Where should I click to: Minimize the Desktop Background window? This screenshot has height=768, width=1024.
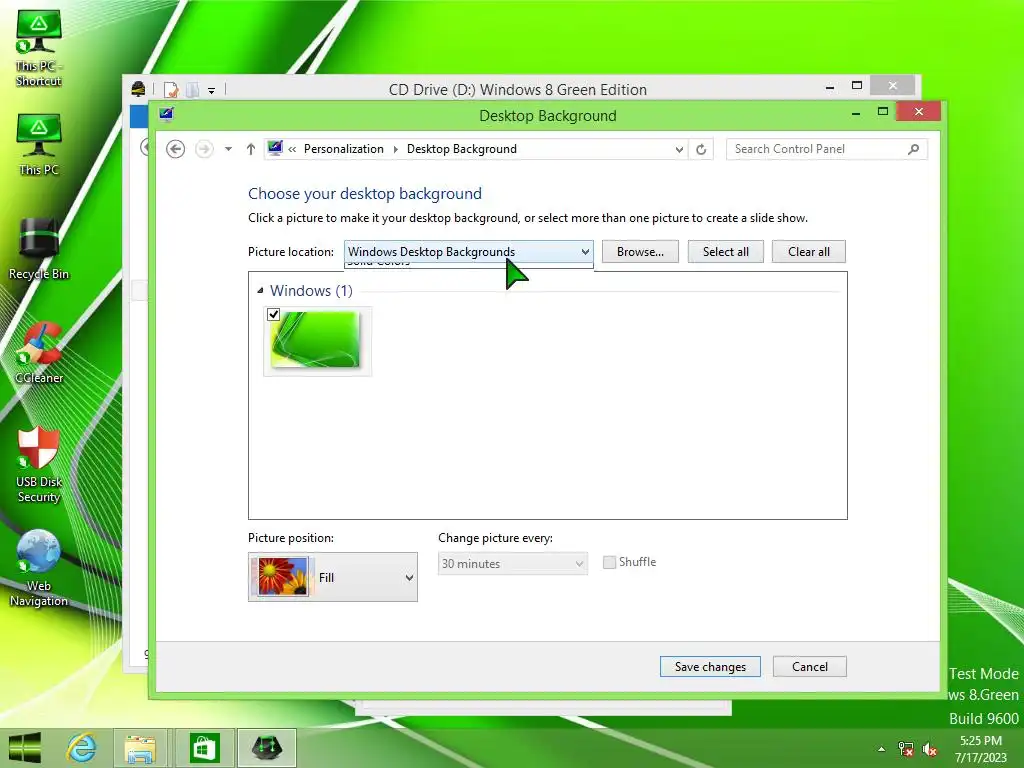(856, 113)
